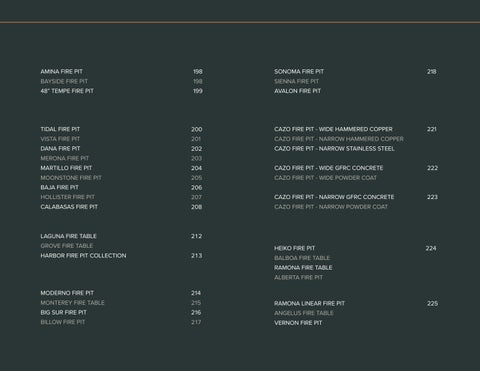Open Cazo Fire Pit Narrow GFRC Concrete
The width and height of the screenshot is (480, 371).
334,197
